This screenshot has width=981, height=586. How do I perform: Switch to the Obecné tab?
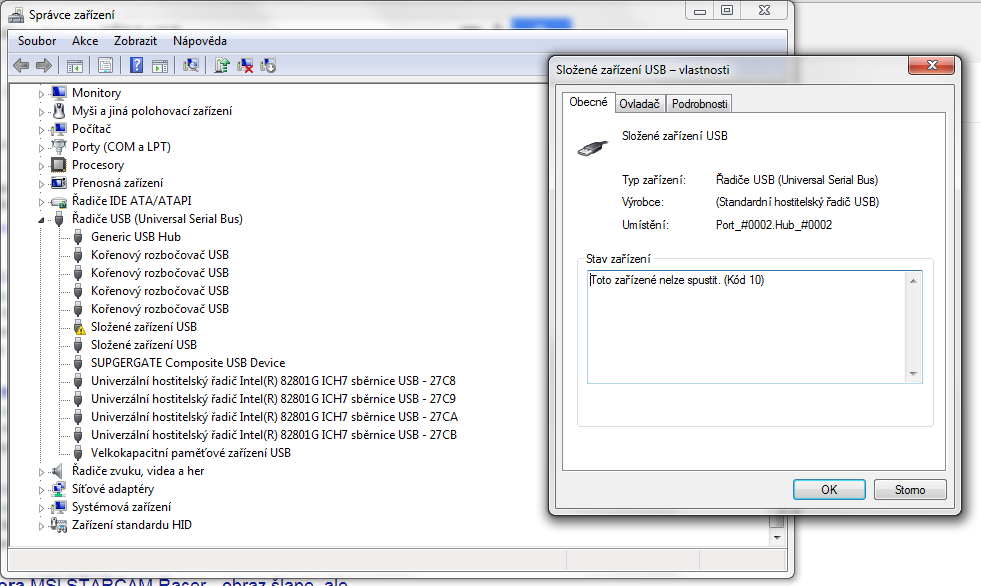588,102
